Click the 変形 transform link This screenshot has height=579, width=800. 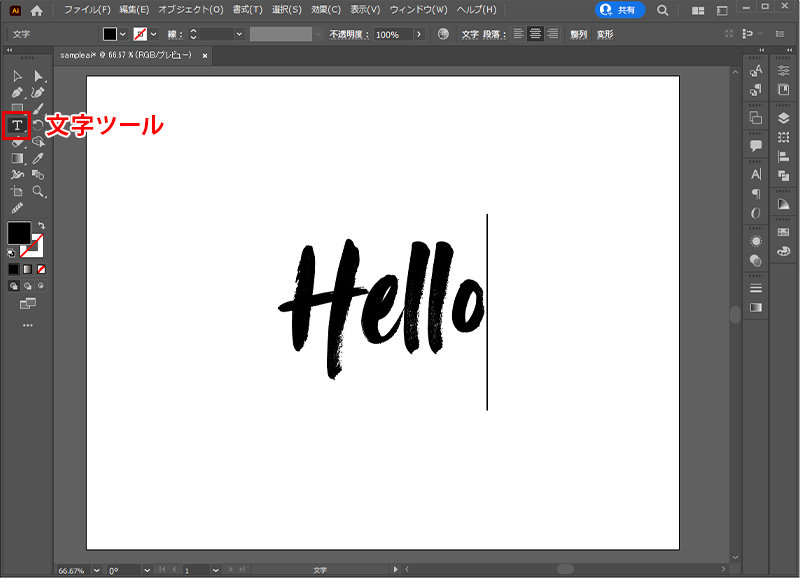tap(605, 34)
